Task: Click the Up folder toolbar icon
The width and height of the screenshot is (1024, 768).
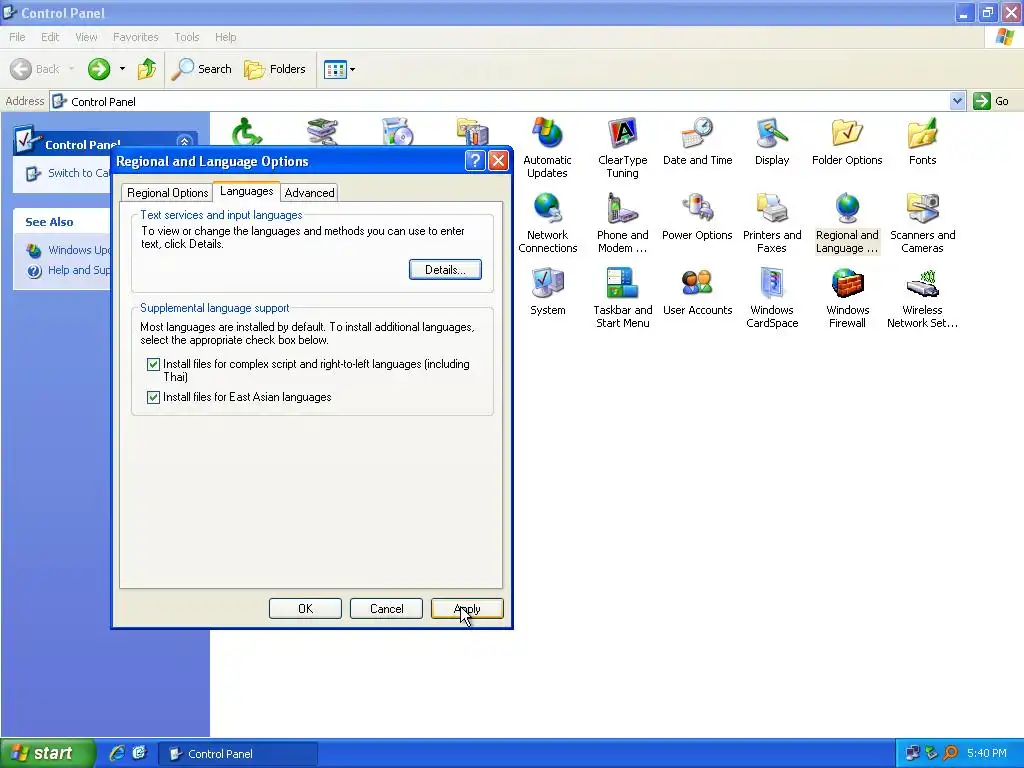Action: (x=147, y=69)
